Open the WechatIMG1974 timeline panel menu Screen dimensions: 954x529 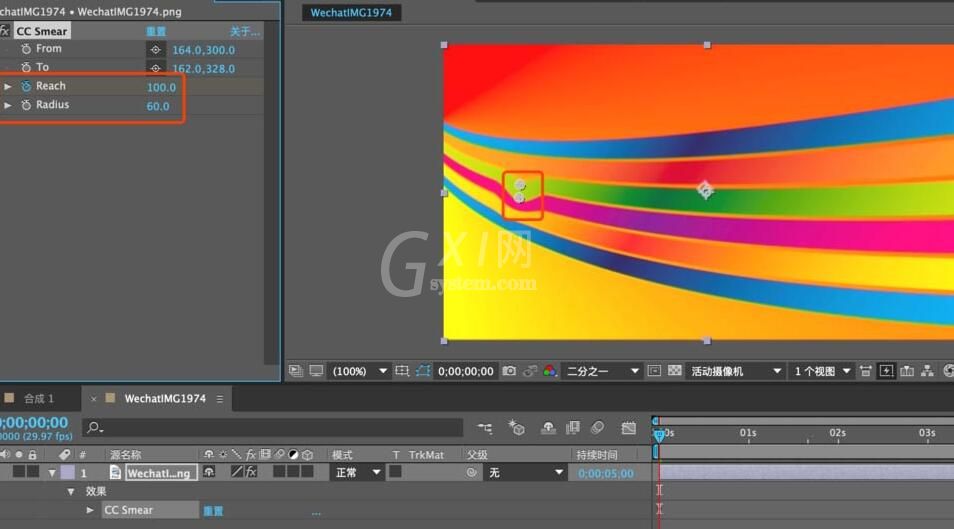pyautogui.click(x=220, y=399)
